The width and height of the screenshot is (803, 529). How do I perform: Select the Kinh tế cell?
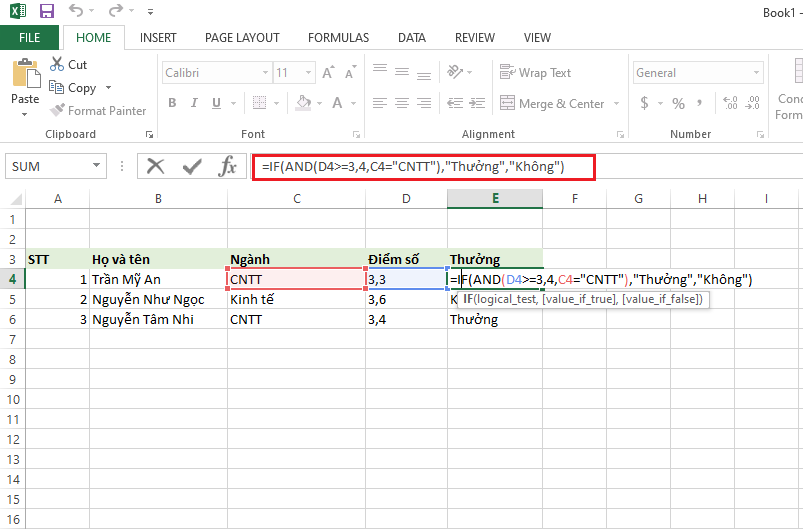click(297, 300)
